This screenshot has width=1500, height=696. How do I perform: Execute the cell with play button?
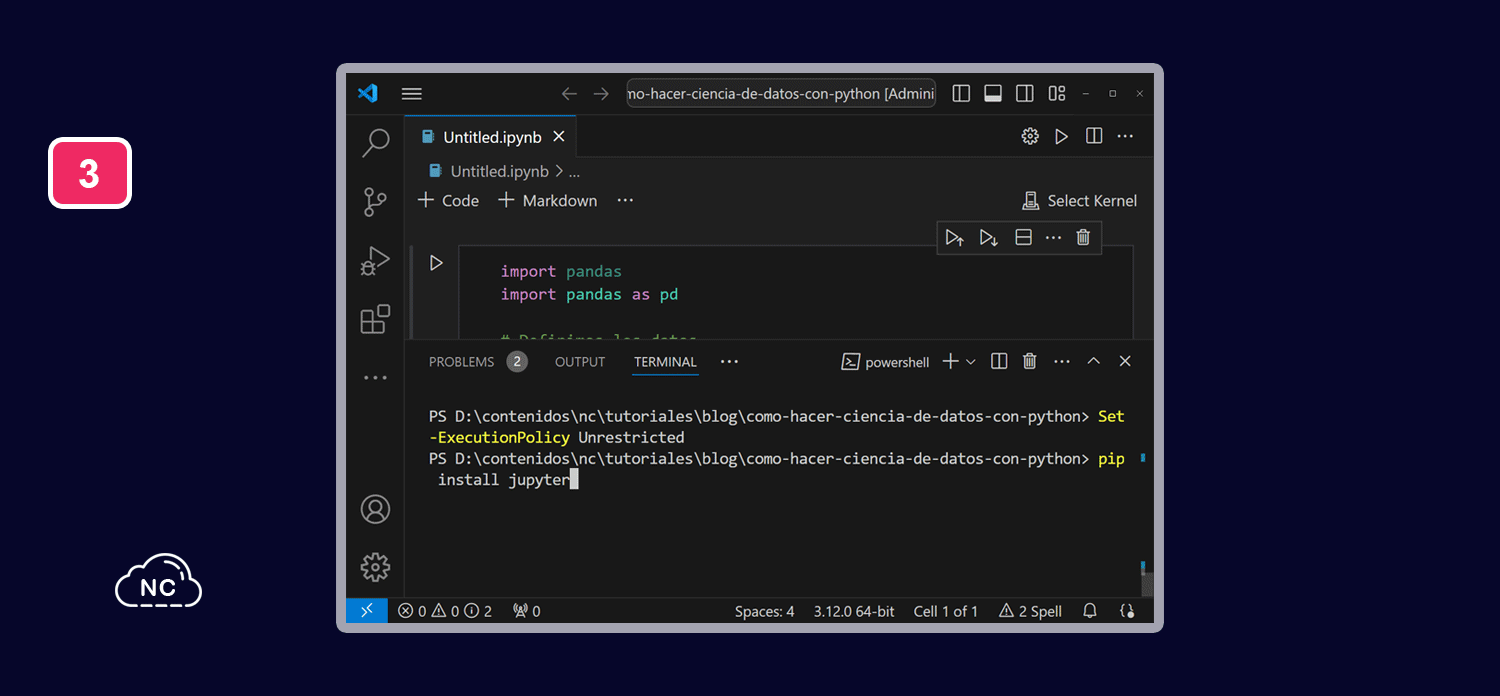pos(436,263)
